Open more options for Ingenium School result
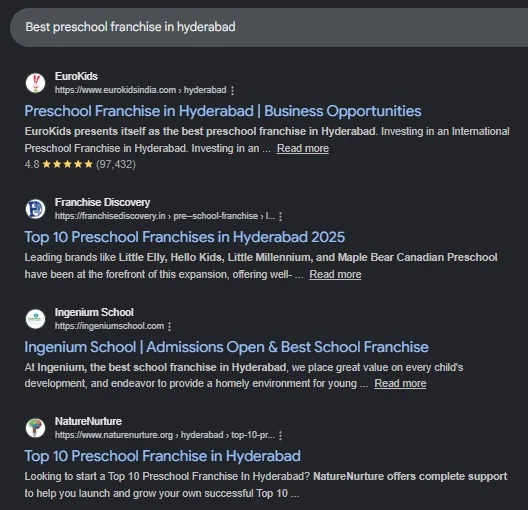 (x=169, y=326)
